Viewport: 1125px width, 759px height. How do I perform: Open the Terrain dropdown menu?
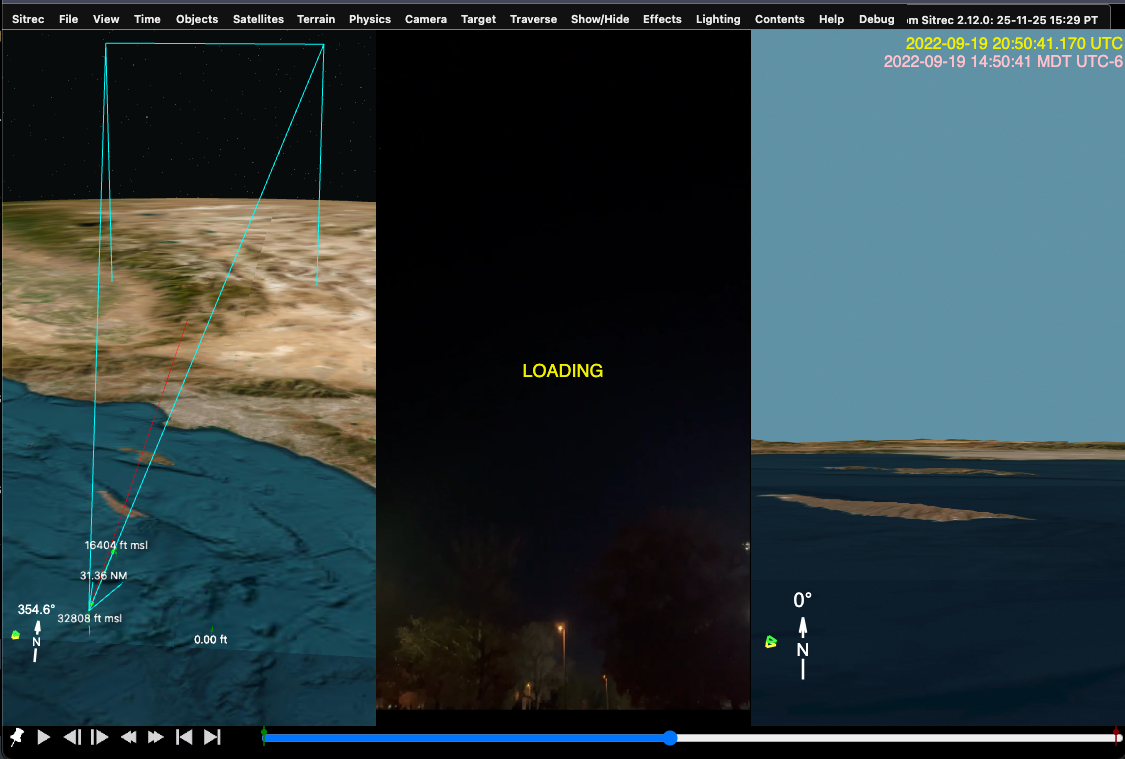coord(316,18)
